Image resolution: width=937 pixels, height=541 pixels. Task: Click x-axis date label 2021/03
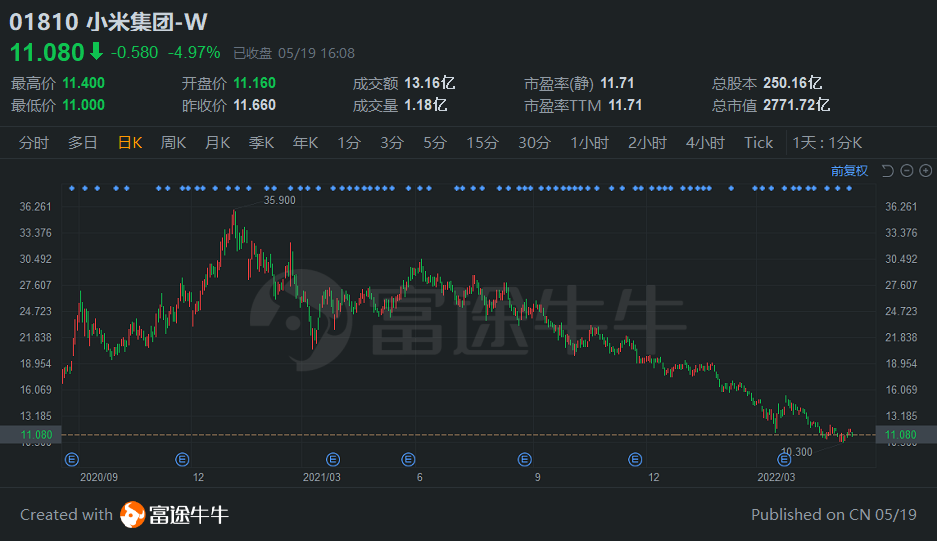click(x=321, y=477)
